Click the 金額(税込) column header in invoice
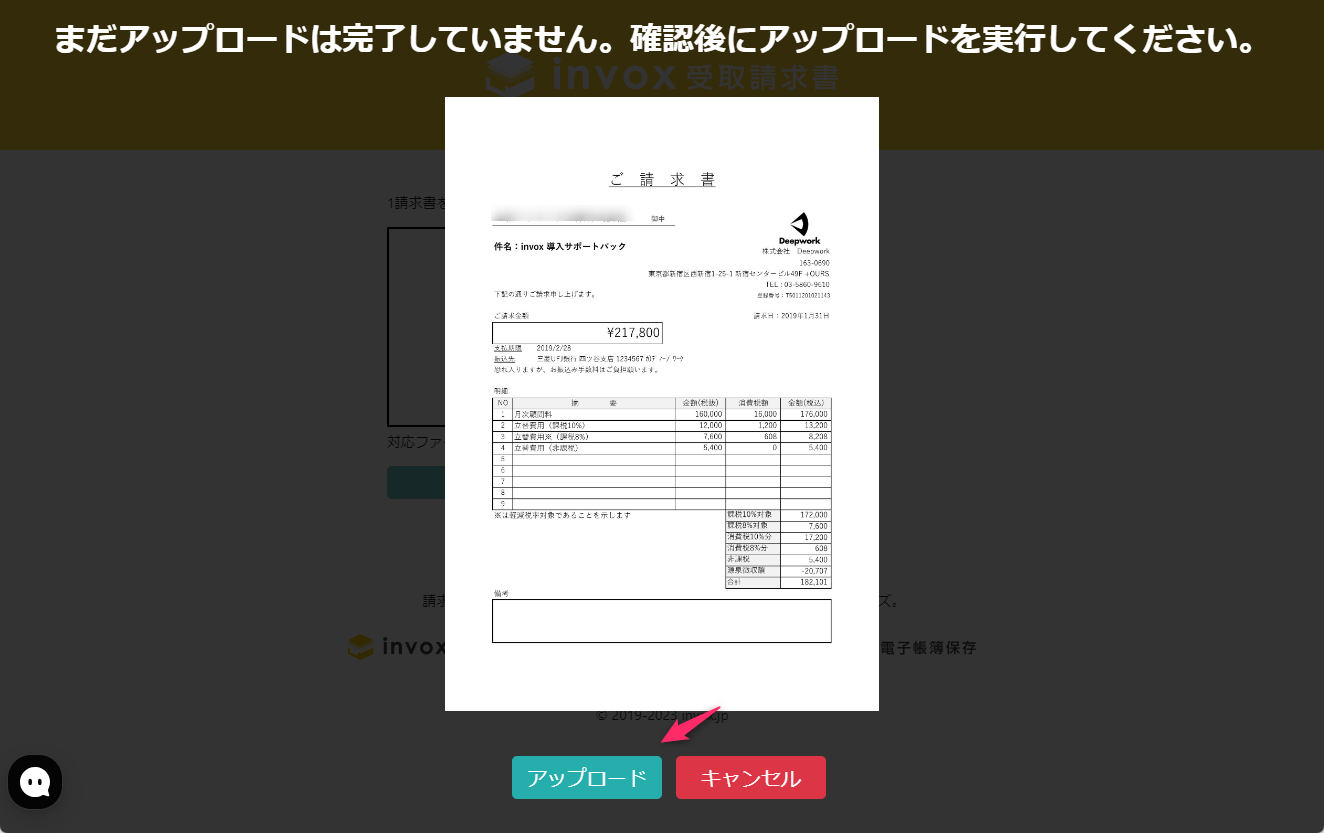 coord(806,402)
